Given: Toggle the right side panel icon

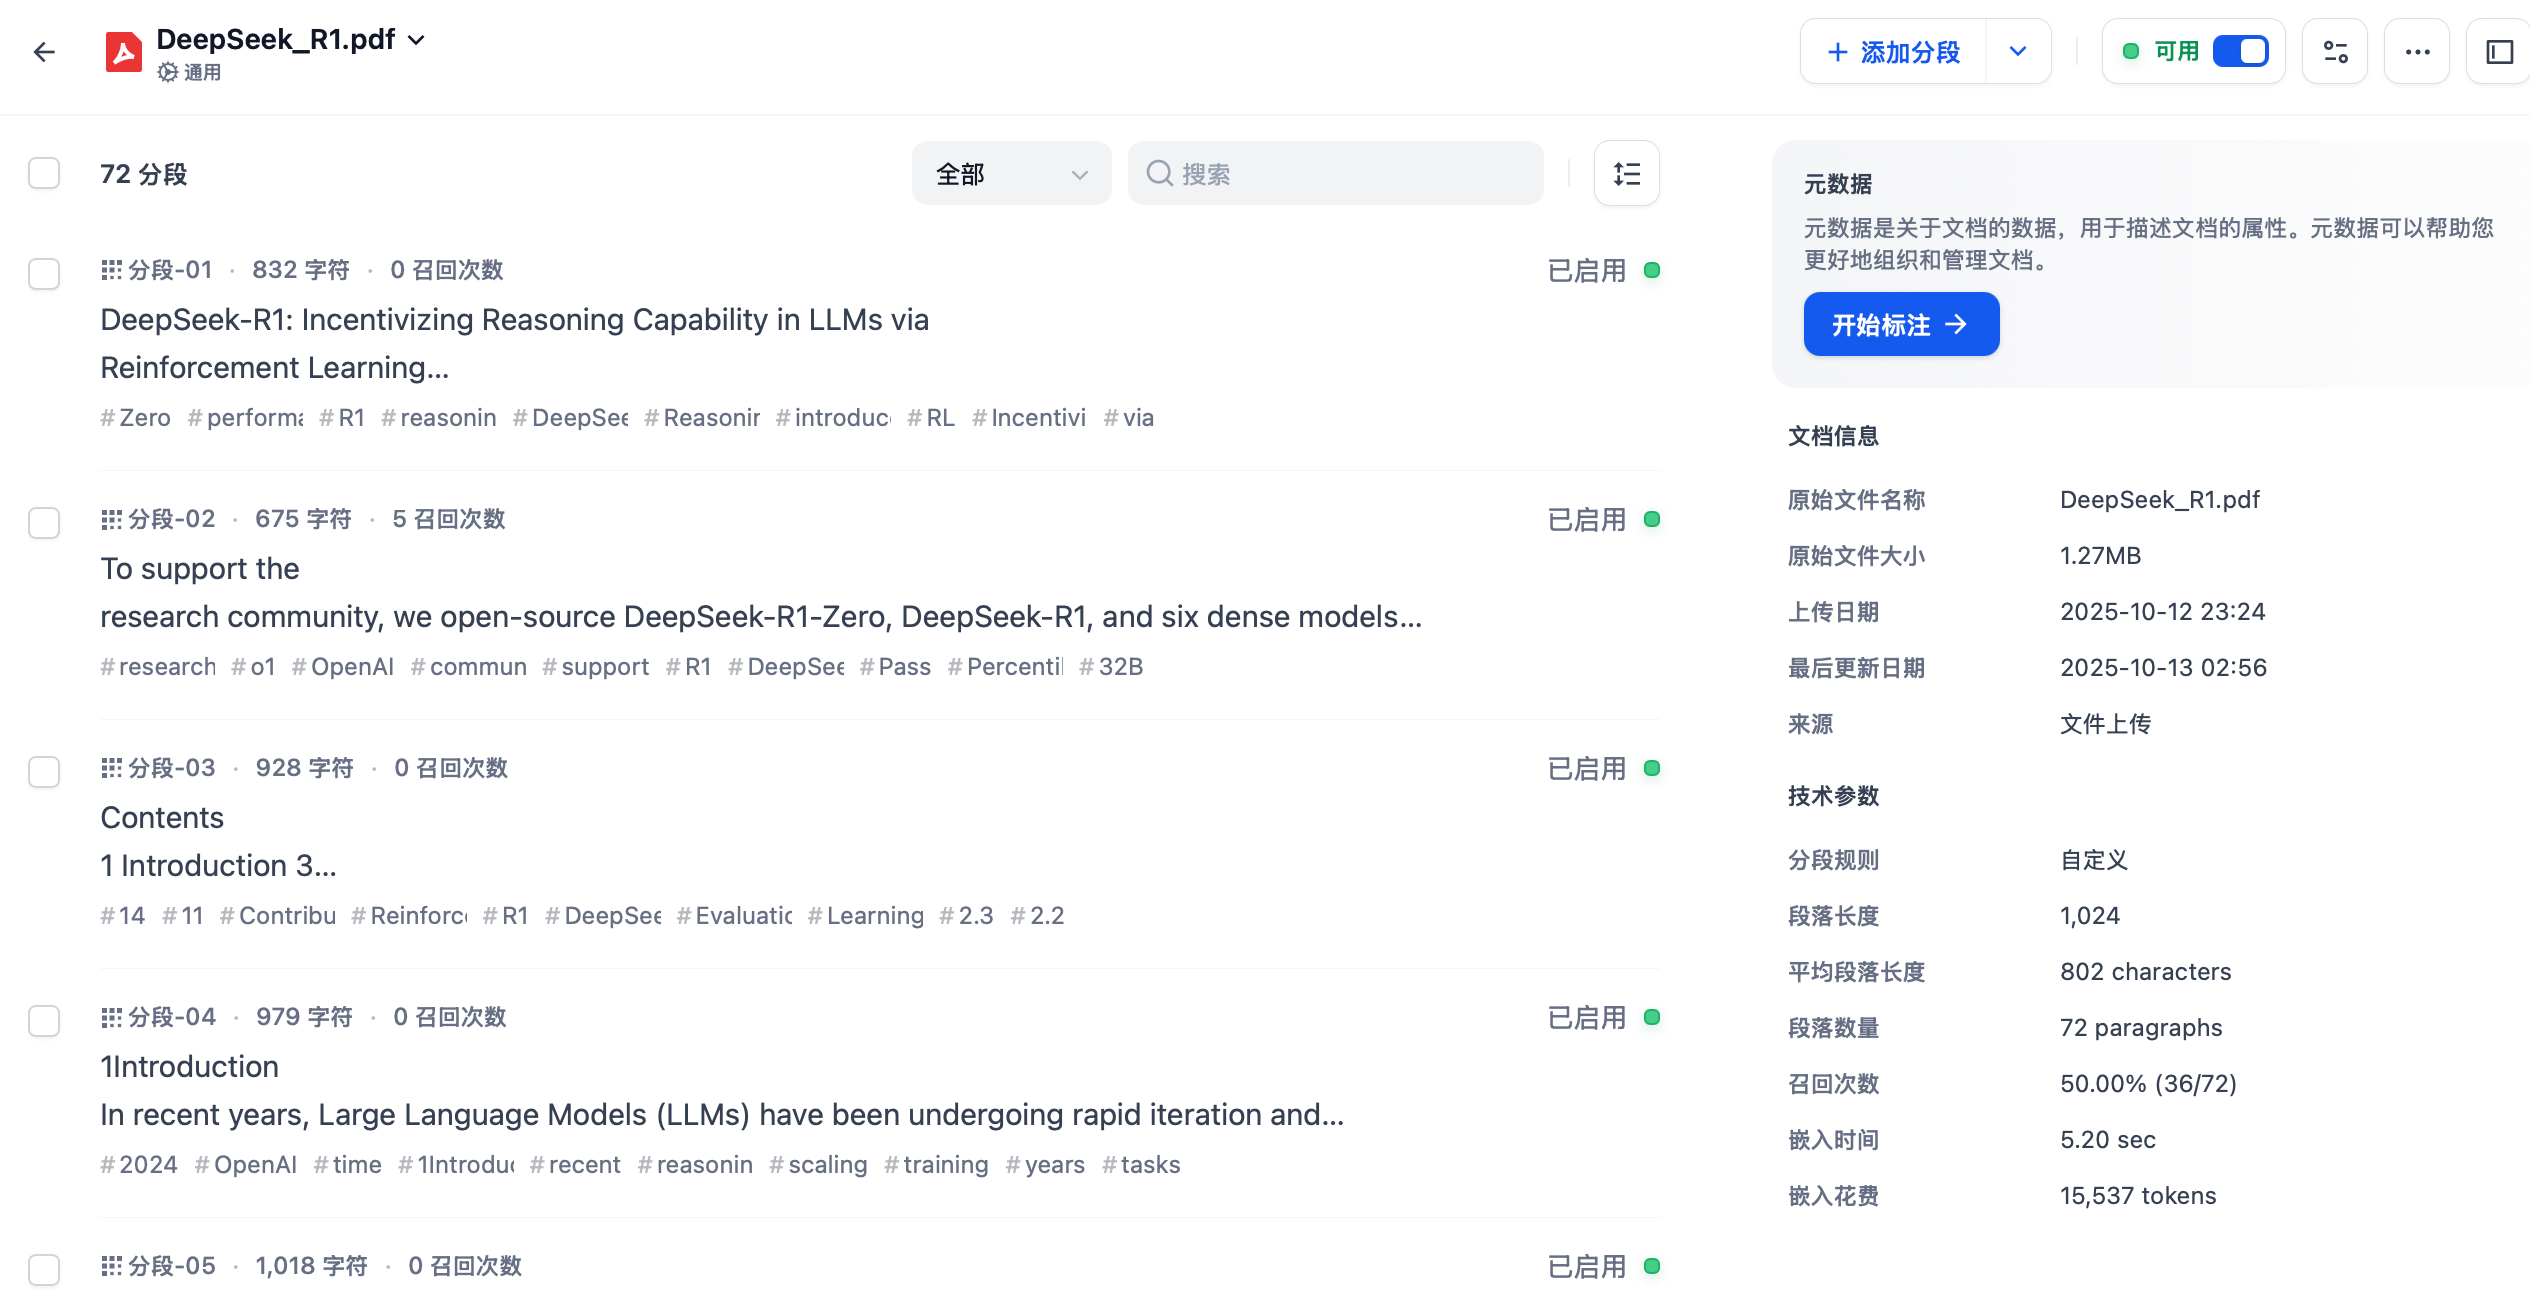Looking at the screenshot, I should coord(2499,52).
